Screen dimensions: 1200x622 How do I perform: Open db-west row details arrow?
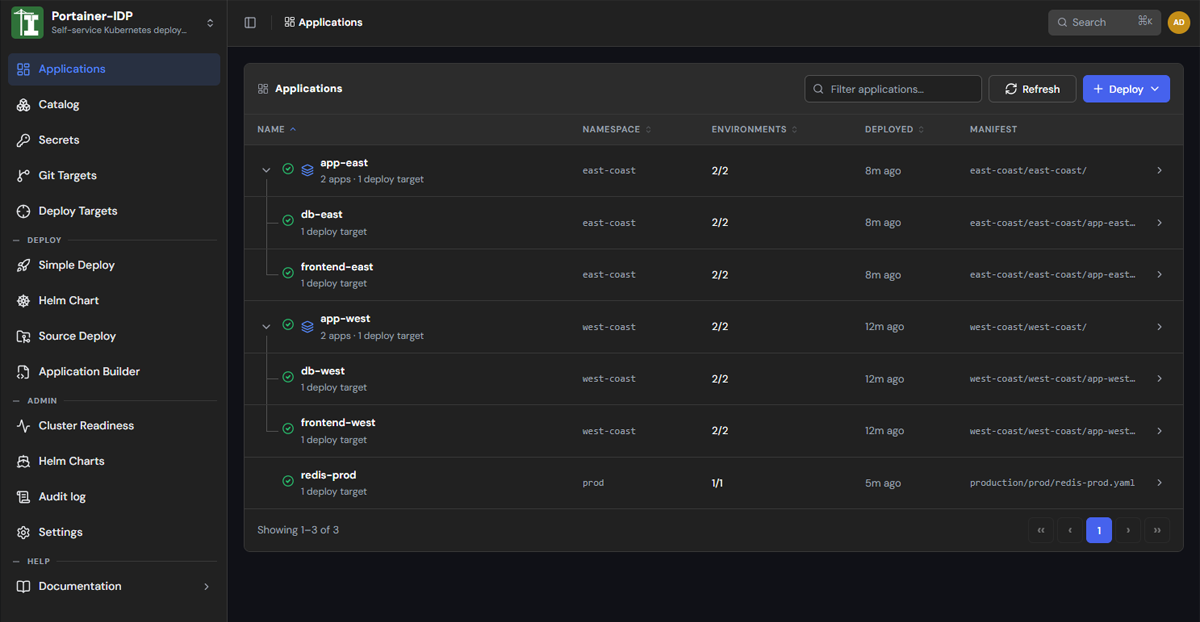(1159, 379)
